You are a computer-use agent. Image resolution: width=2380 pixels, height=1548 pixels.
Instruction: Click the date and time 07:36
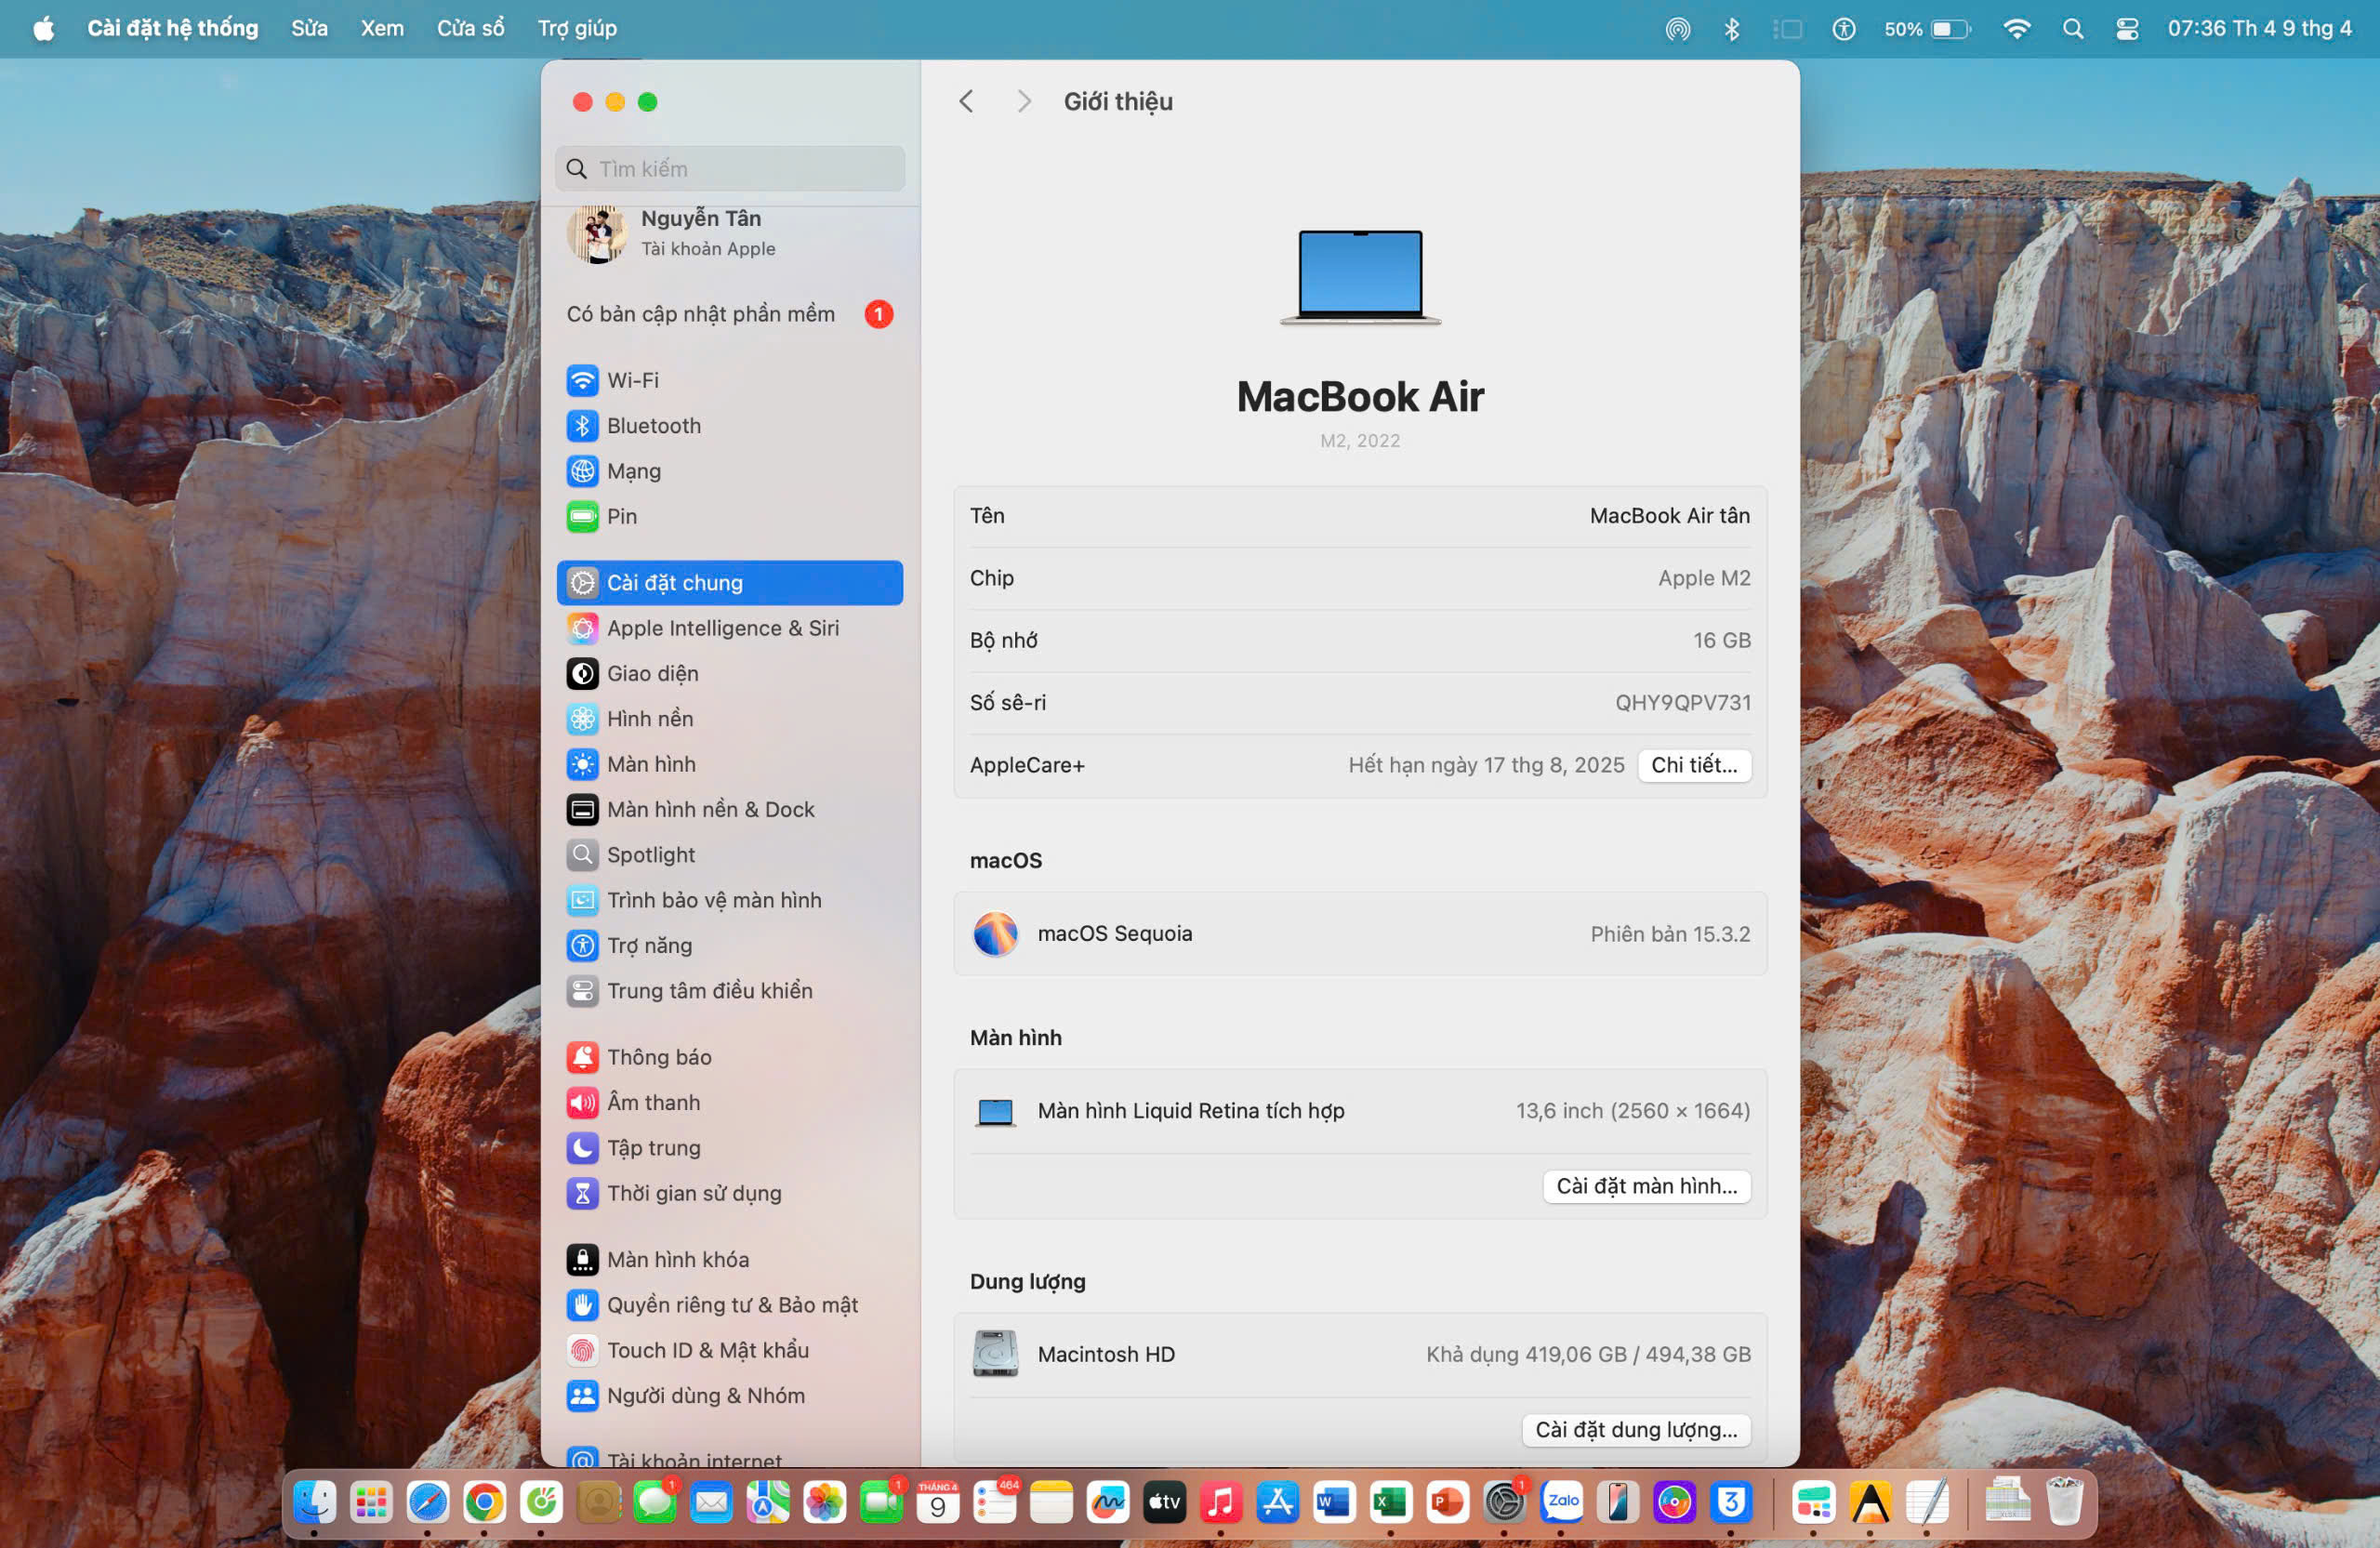point(2258,28)
